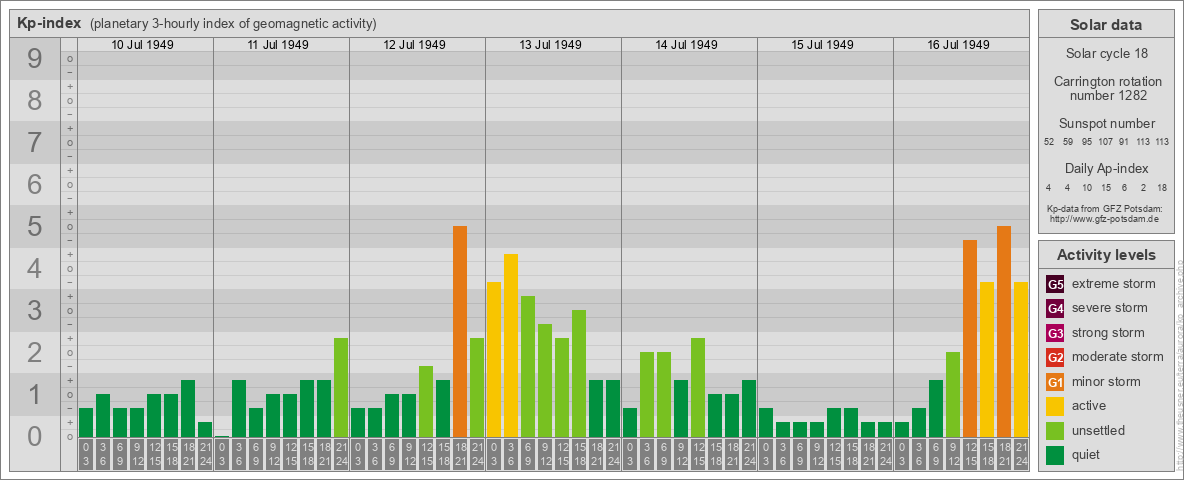Click the '21 24' time label under 16 Jul 1949
Screen dimensions: 1184x480
pyautogui.click(x=1021, y=455)
